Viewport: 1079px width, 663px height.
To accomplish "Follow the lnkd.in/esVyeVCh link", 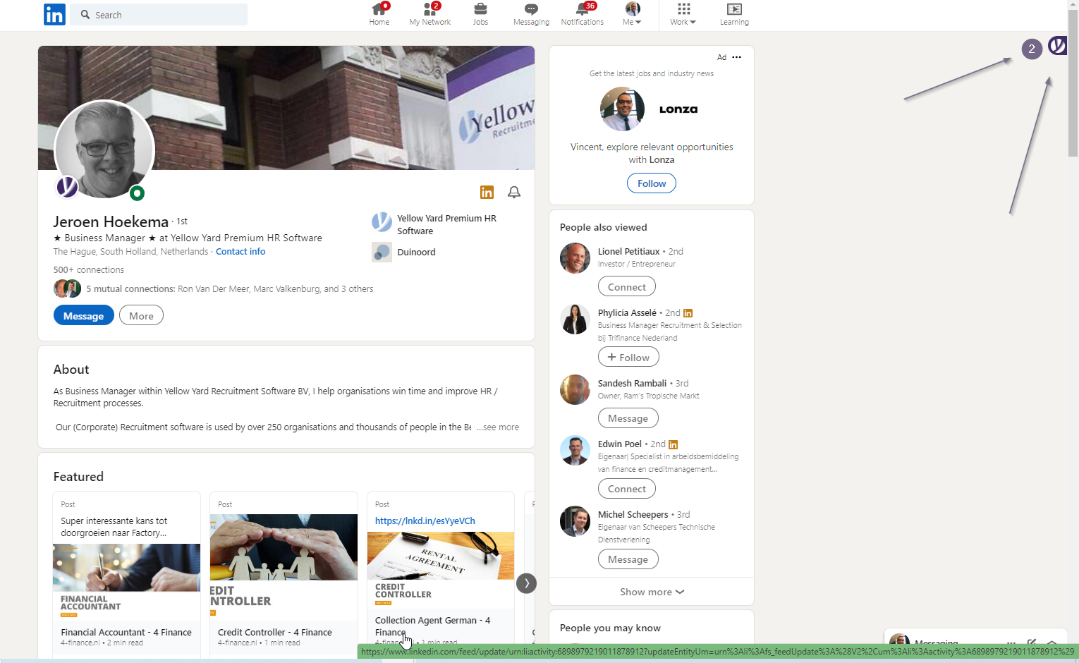I will pos(425,521).
